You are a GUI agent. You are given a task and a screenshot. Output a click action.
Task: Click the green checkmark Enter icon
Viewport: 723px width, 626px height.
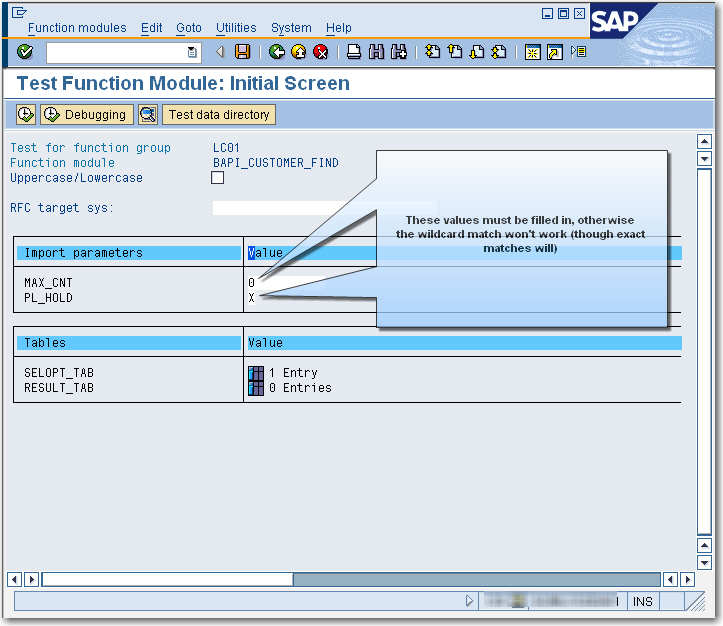pyautogui.click(x=25, y=52)
